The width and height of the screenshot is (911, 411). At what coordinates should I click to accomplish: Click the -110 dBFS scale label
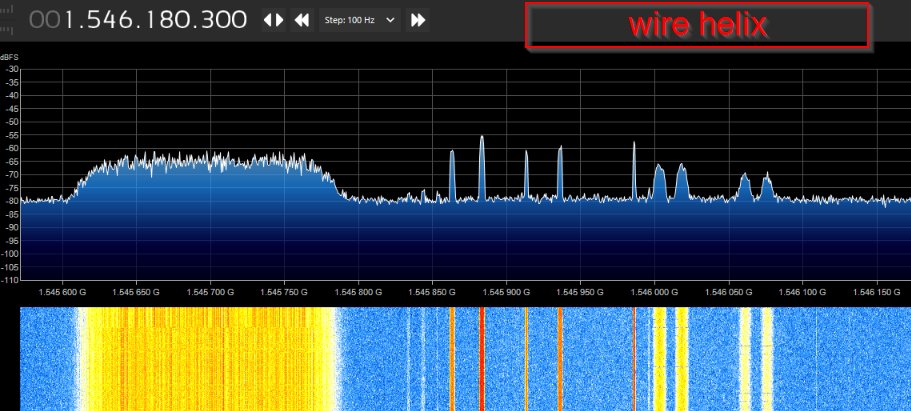(10, 280)
